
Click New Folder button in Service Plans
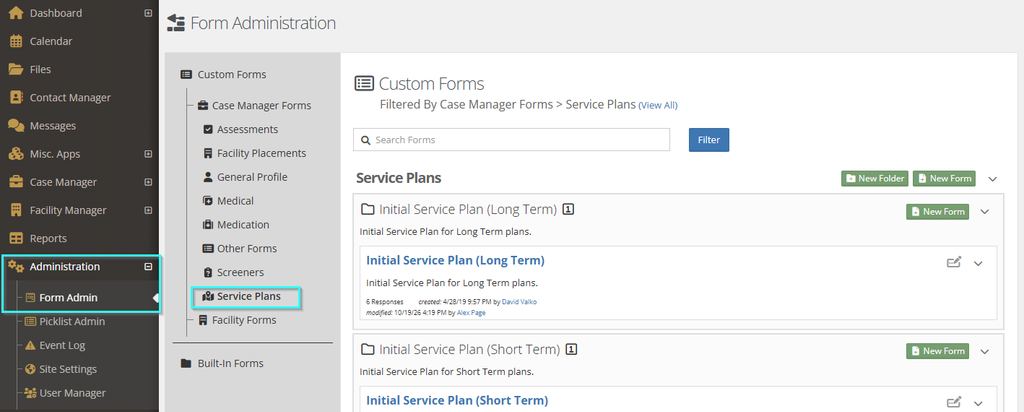pyautogui.click(x=874, y=178)
